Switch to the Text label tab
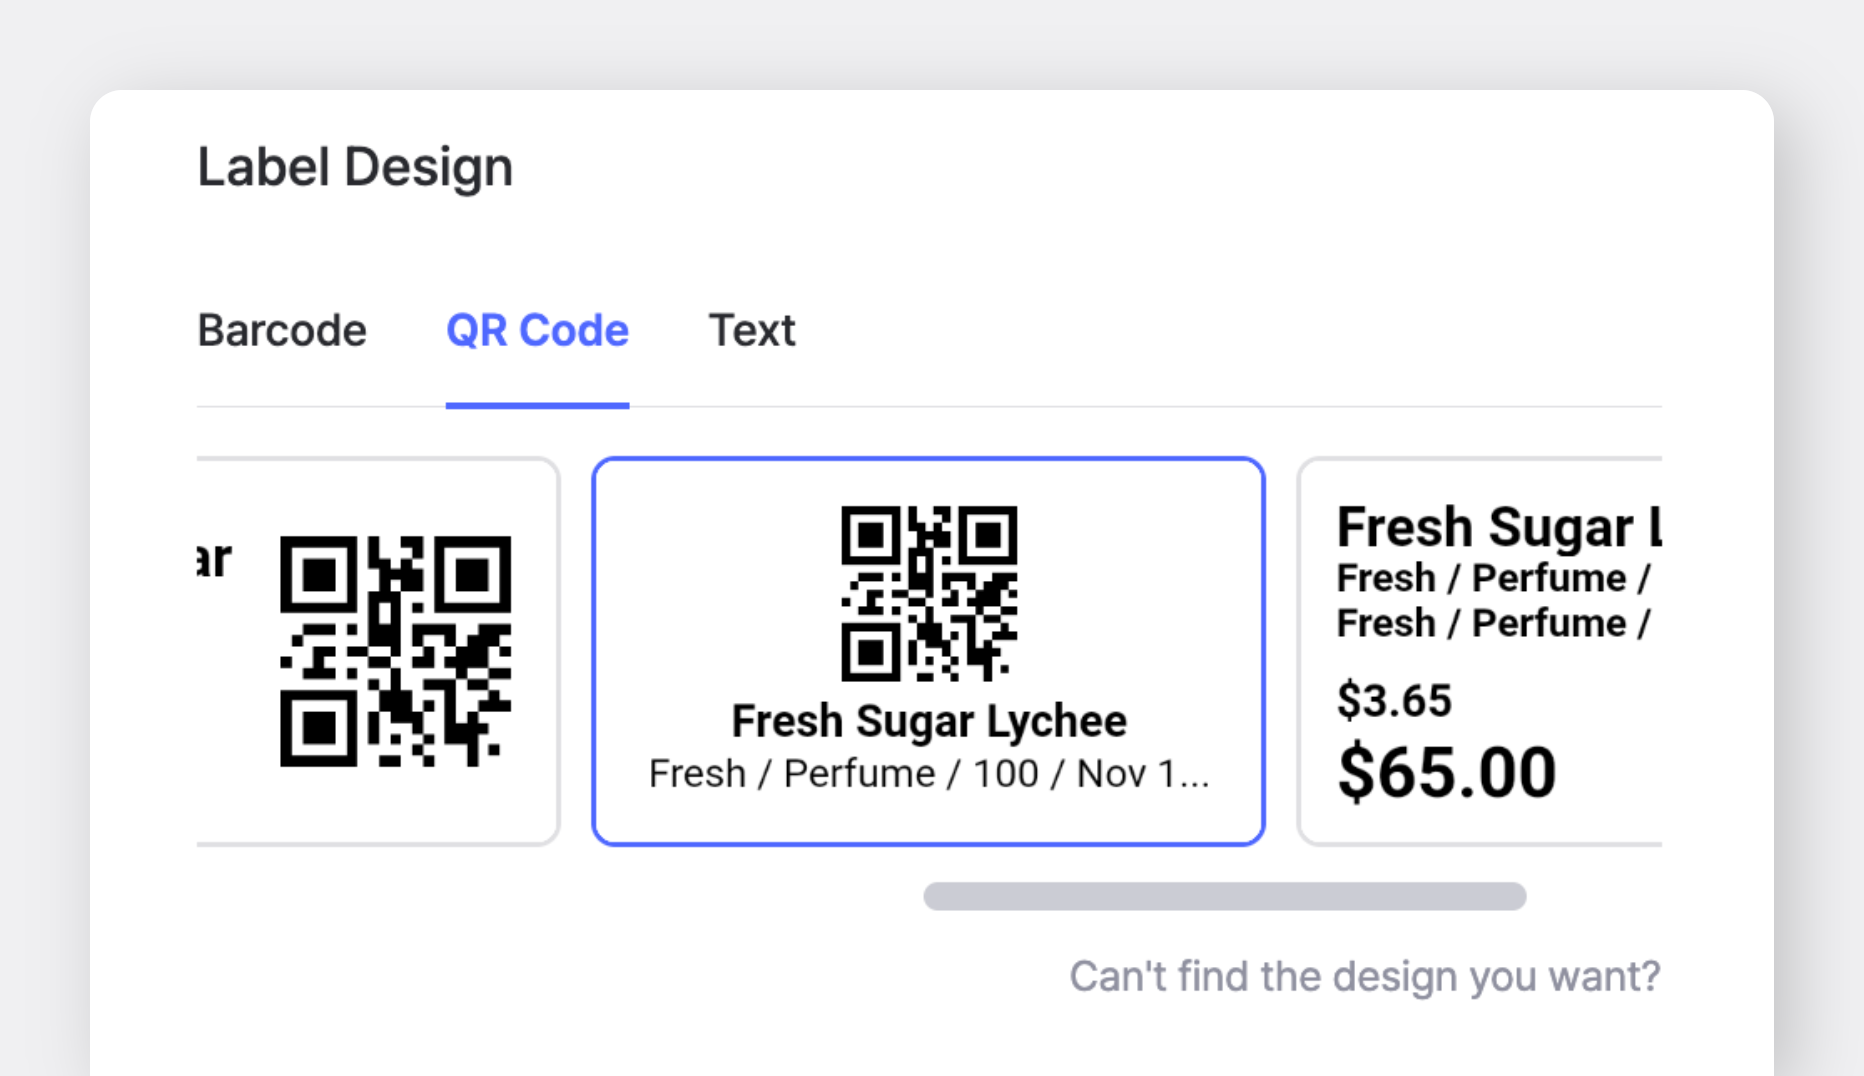 (752, 330)
